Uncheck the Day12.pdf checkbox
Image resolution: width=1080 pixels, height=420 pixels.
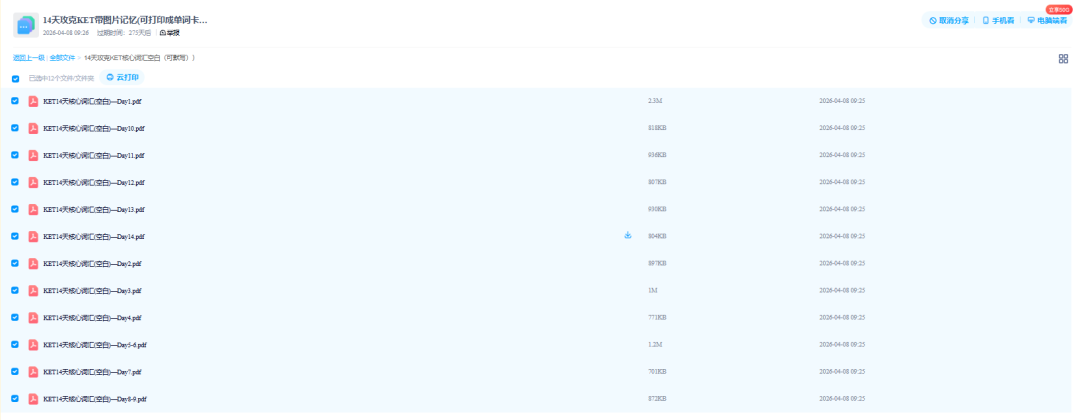point(15,182)
